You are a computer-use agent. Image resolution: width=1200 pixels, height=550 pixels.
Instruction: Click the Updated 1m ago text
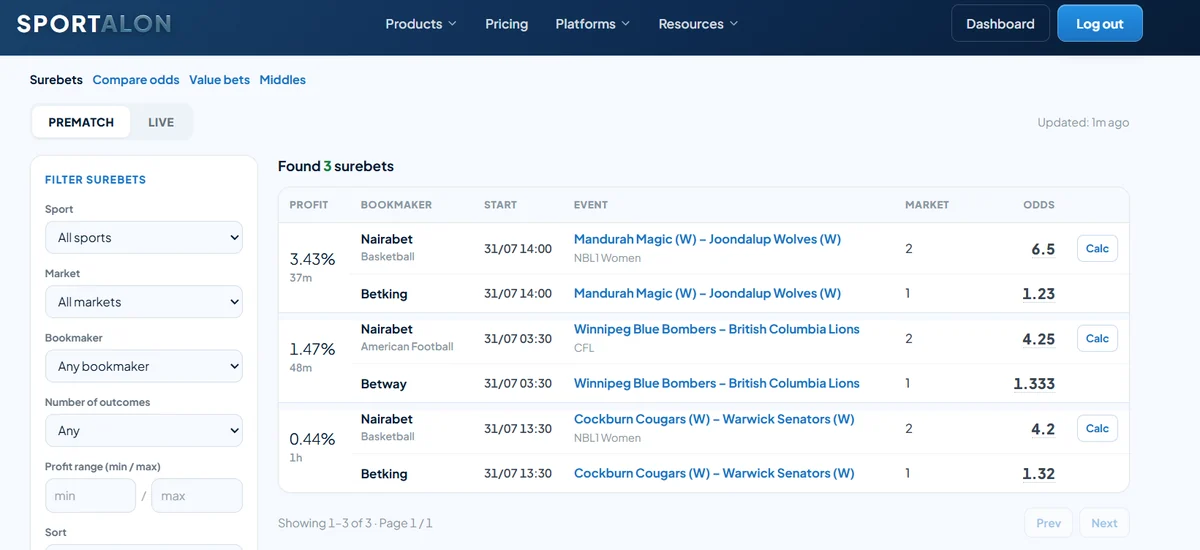pyautogui.click(x=1083, y=122)
